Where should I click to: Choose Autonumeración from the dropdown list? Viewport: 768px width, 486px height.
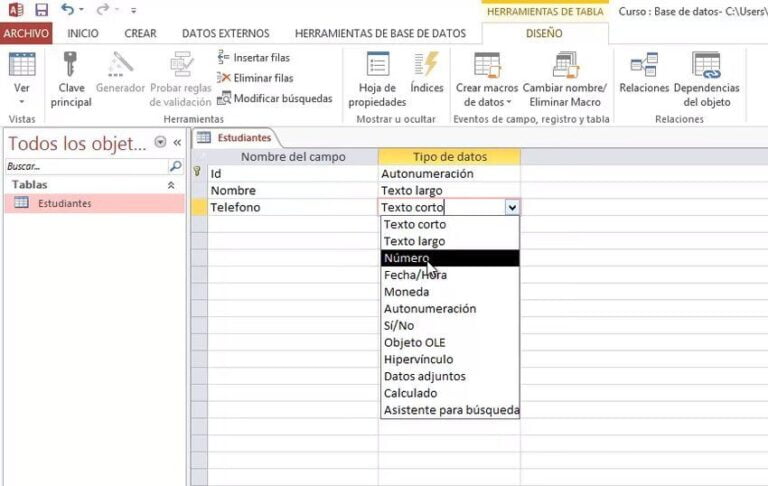pyautogui.click(x=450, y=309)
